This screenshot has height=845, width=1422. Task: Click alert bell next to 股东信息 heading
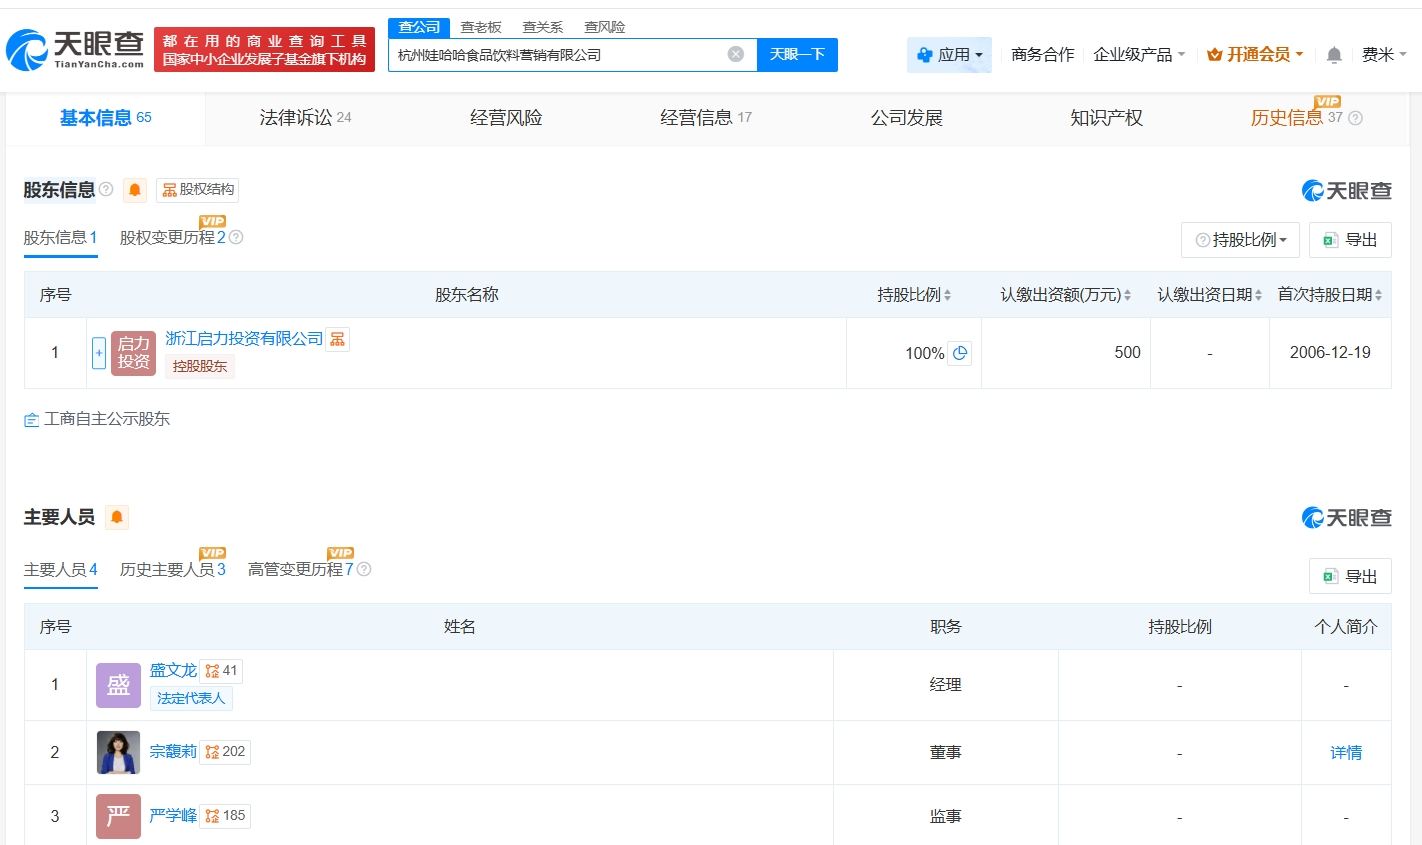[x=135, y=190]
